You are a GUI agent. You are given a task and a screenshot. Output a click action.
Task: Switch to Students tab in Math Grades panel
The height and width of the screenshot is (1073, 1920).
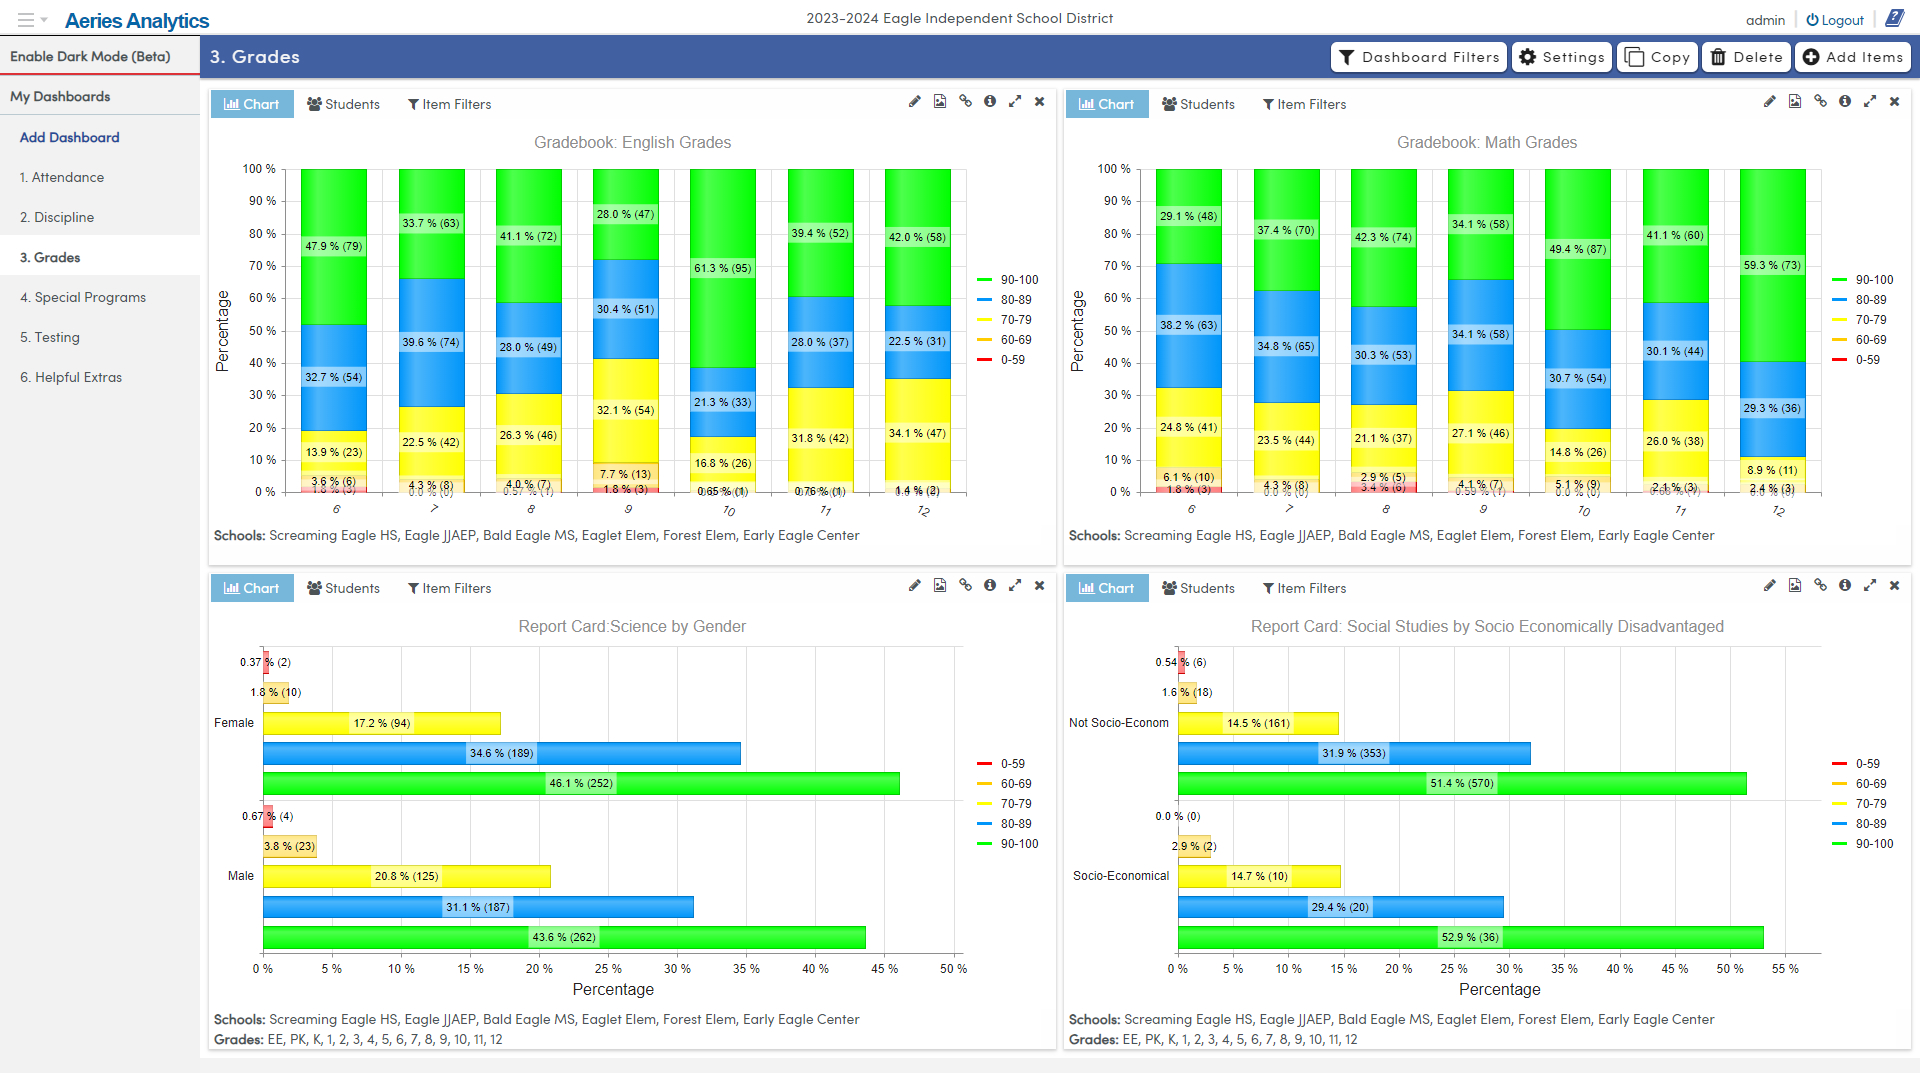pyautogui.click(x=1198, y=104)
